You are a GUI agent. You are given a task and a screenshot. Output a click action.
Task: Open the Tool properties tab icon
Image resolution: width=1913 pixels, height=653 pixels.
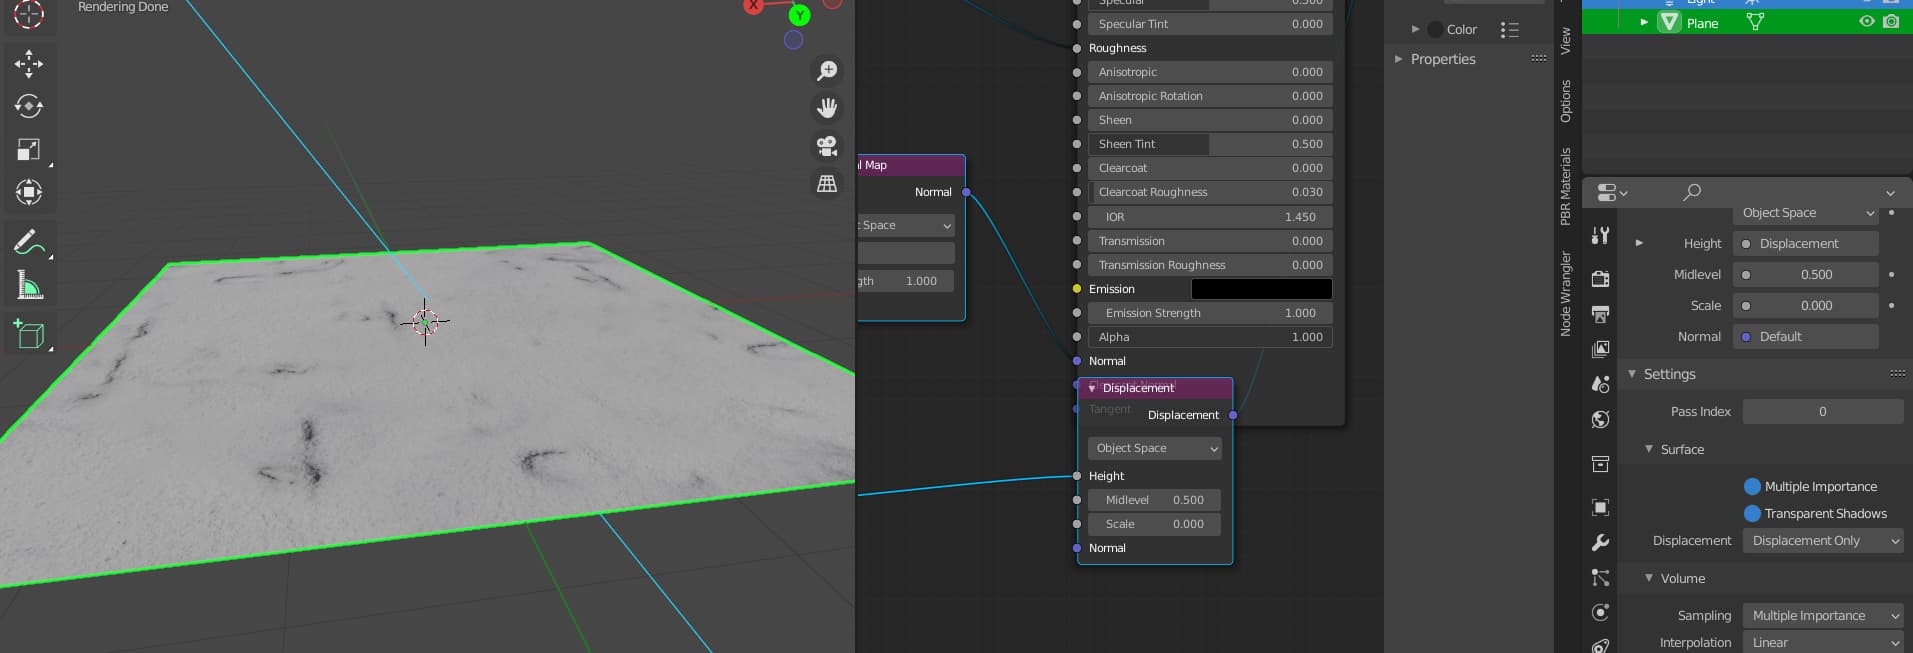coord(1600,235)
